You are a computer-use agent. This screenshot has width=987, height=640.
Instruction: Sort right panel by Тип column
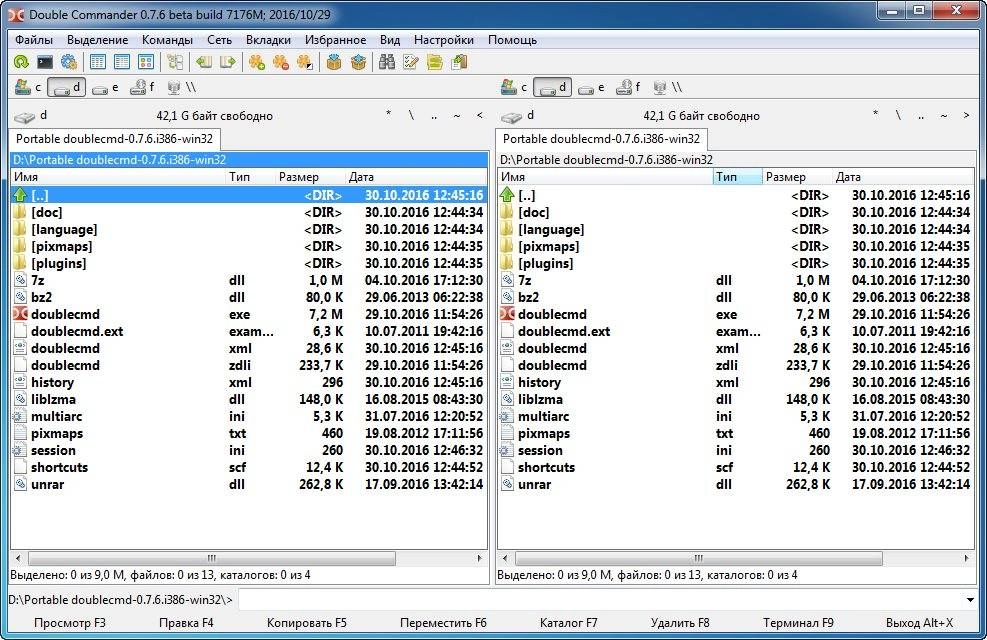click(x=737, y=177)
